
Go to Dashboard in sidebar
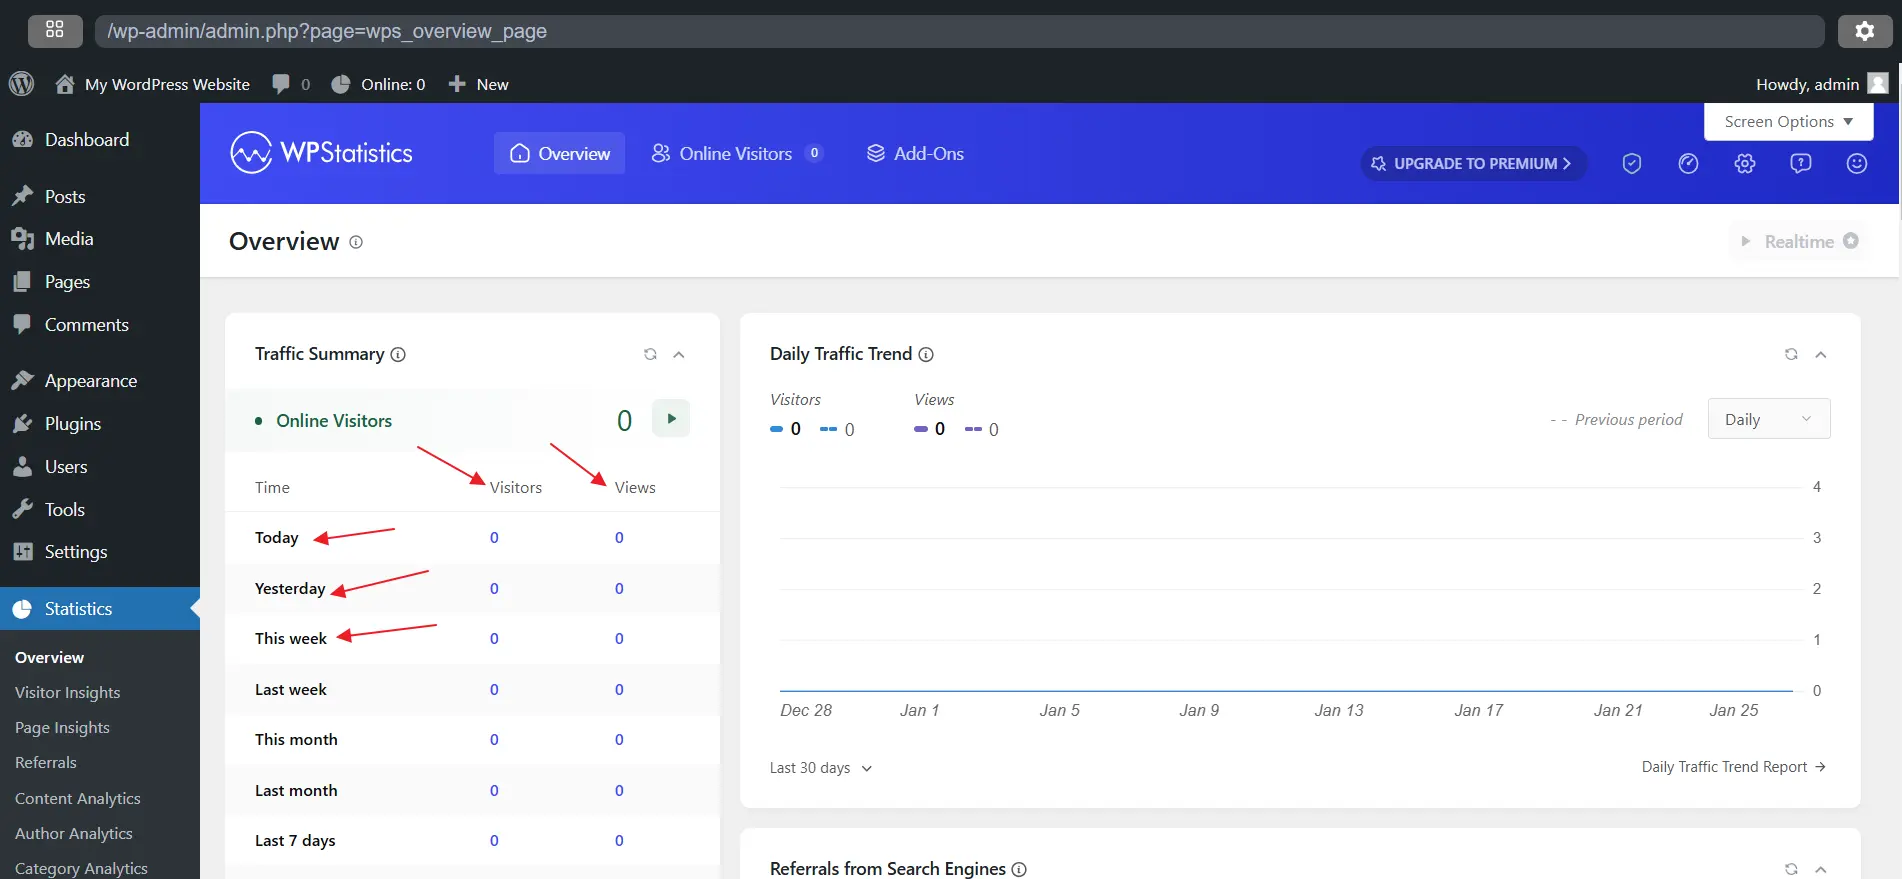pyautogui.click(x=100, y=140)
